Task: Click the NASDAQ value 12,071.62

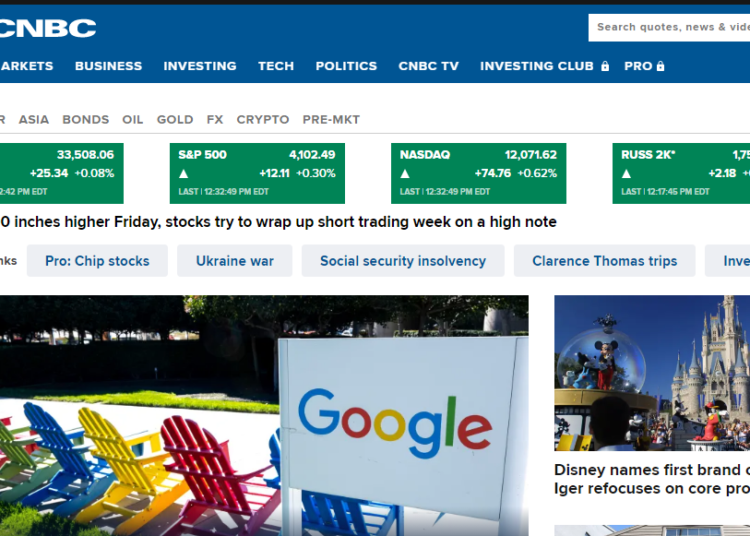Action: click(531, 155)
